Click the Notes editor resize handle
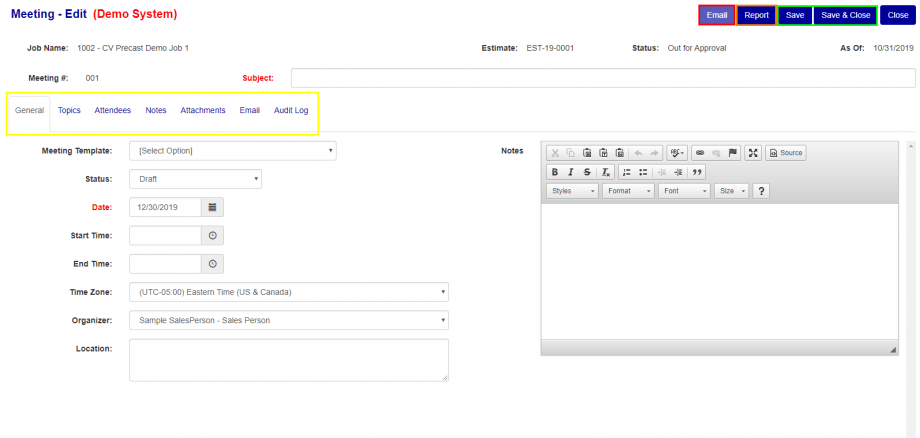Viewport: 920px width, 438px height. point(893,349)
